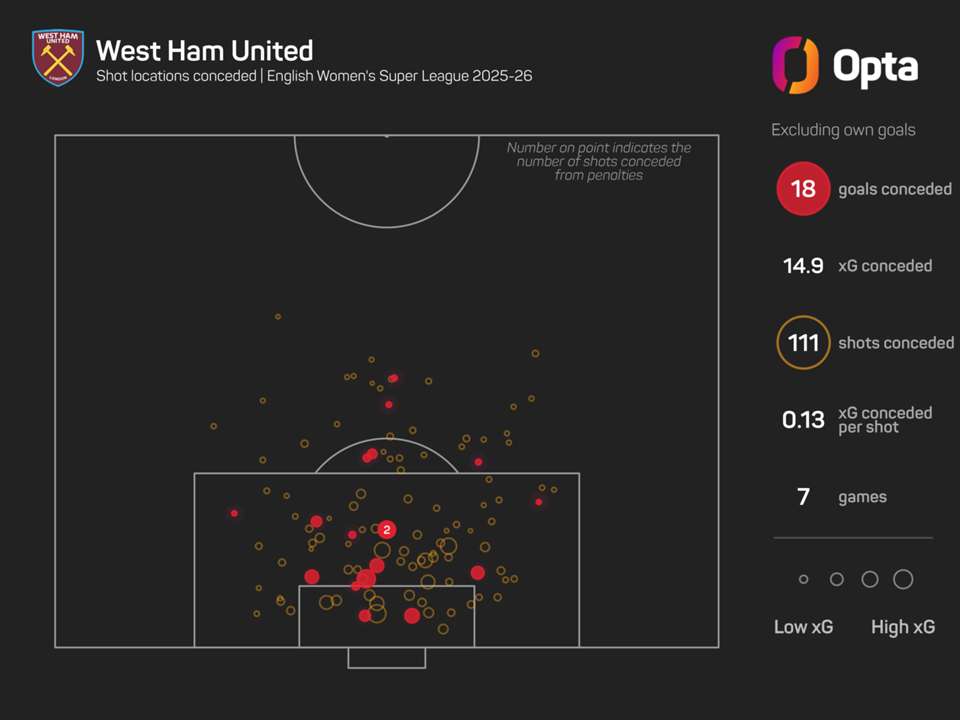Click the Low xG legend label

(803, 627)
